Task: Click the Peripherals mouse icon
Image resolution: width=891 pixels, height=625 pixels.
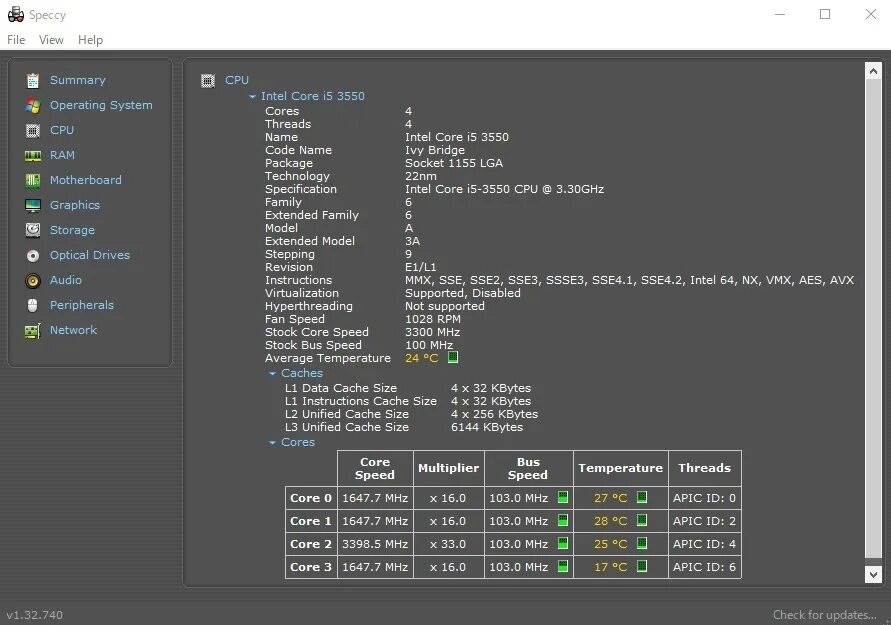Action: (33, 306)
